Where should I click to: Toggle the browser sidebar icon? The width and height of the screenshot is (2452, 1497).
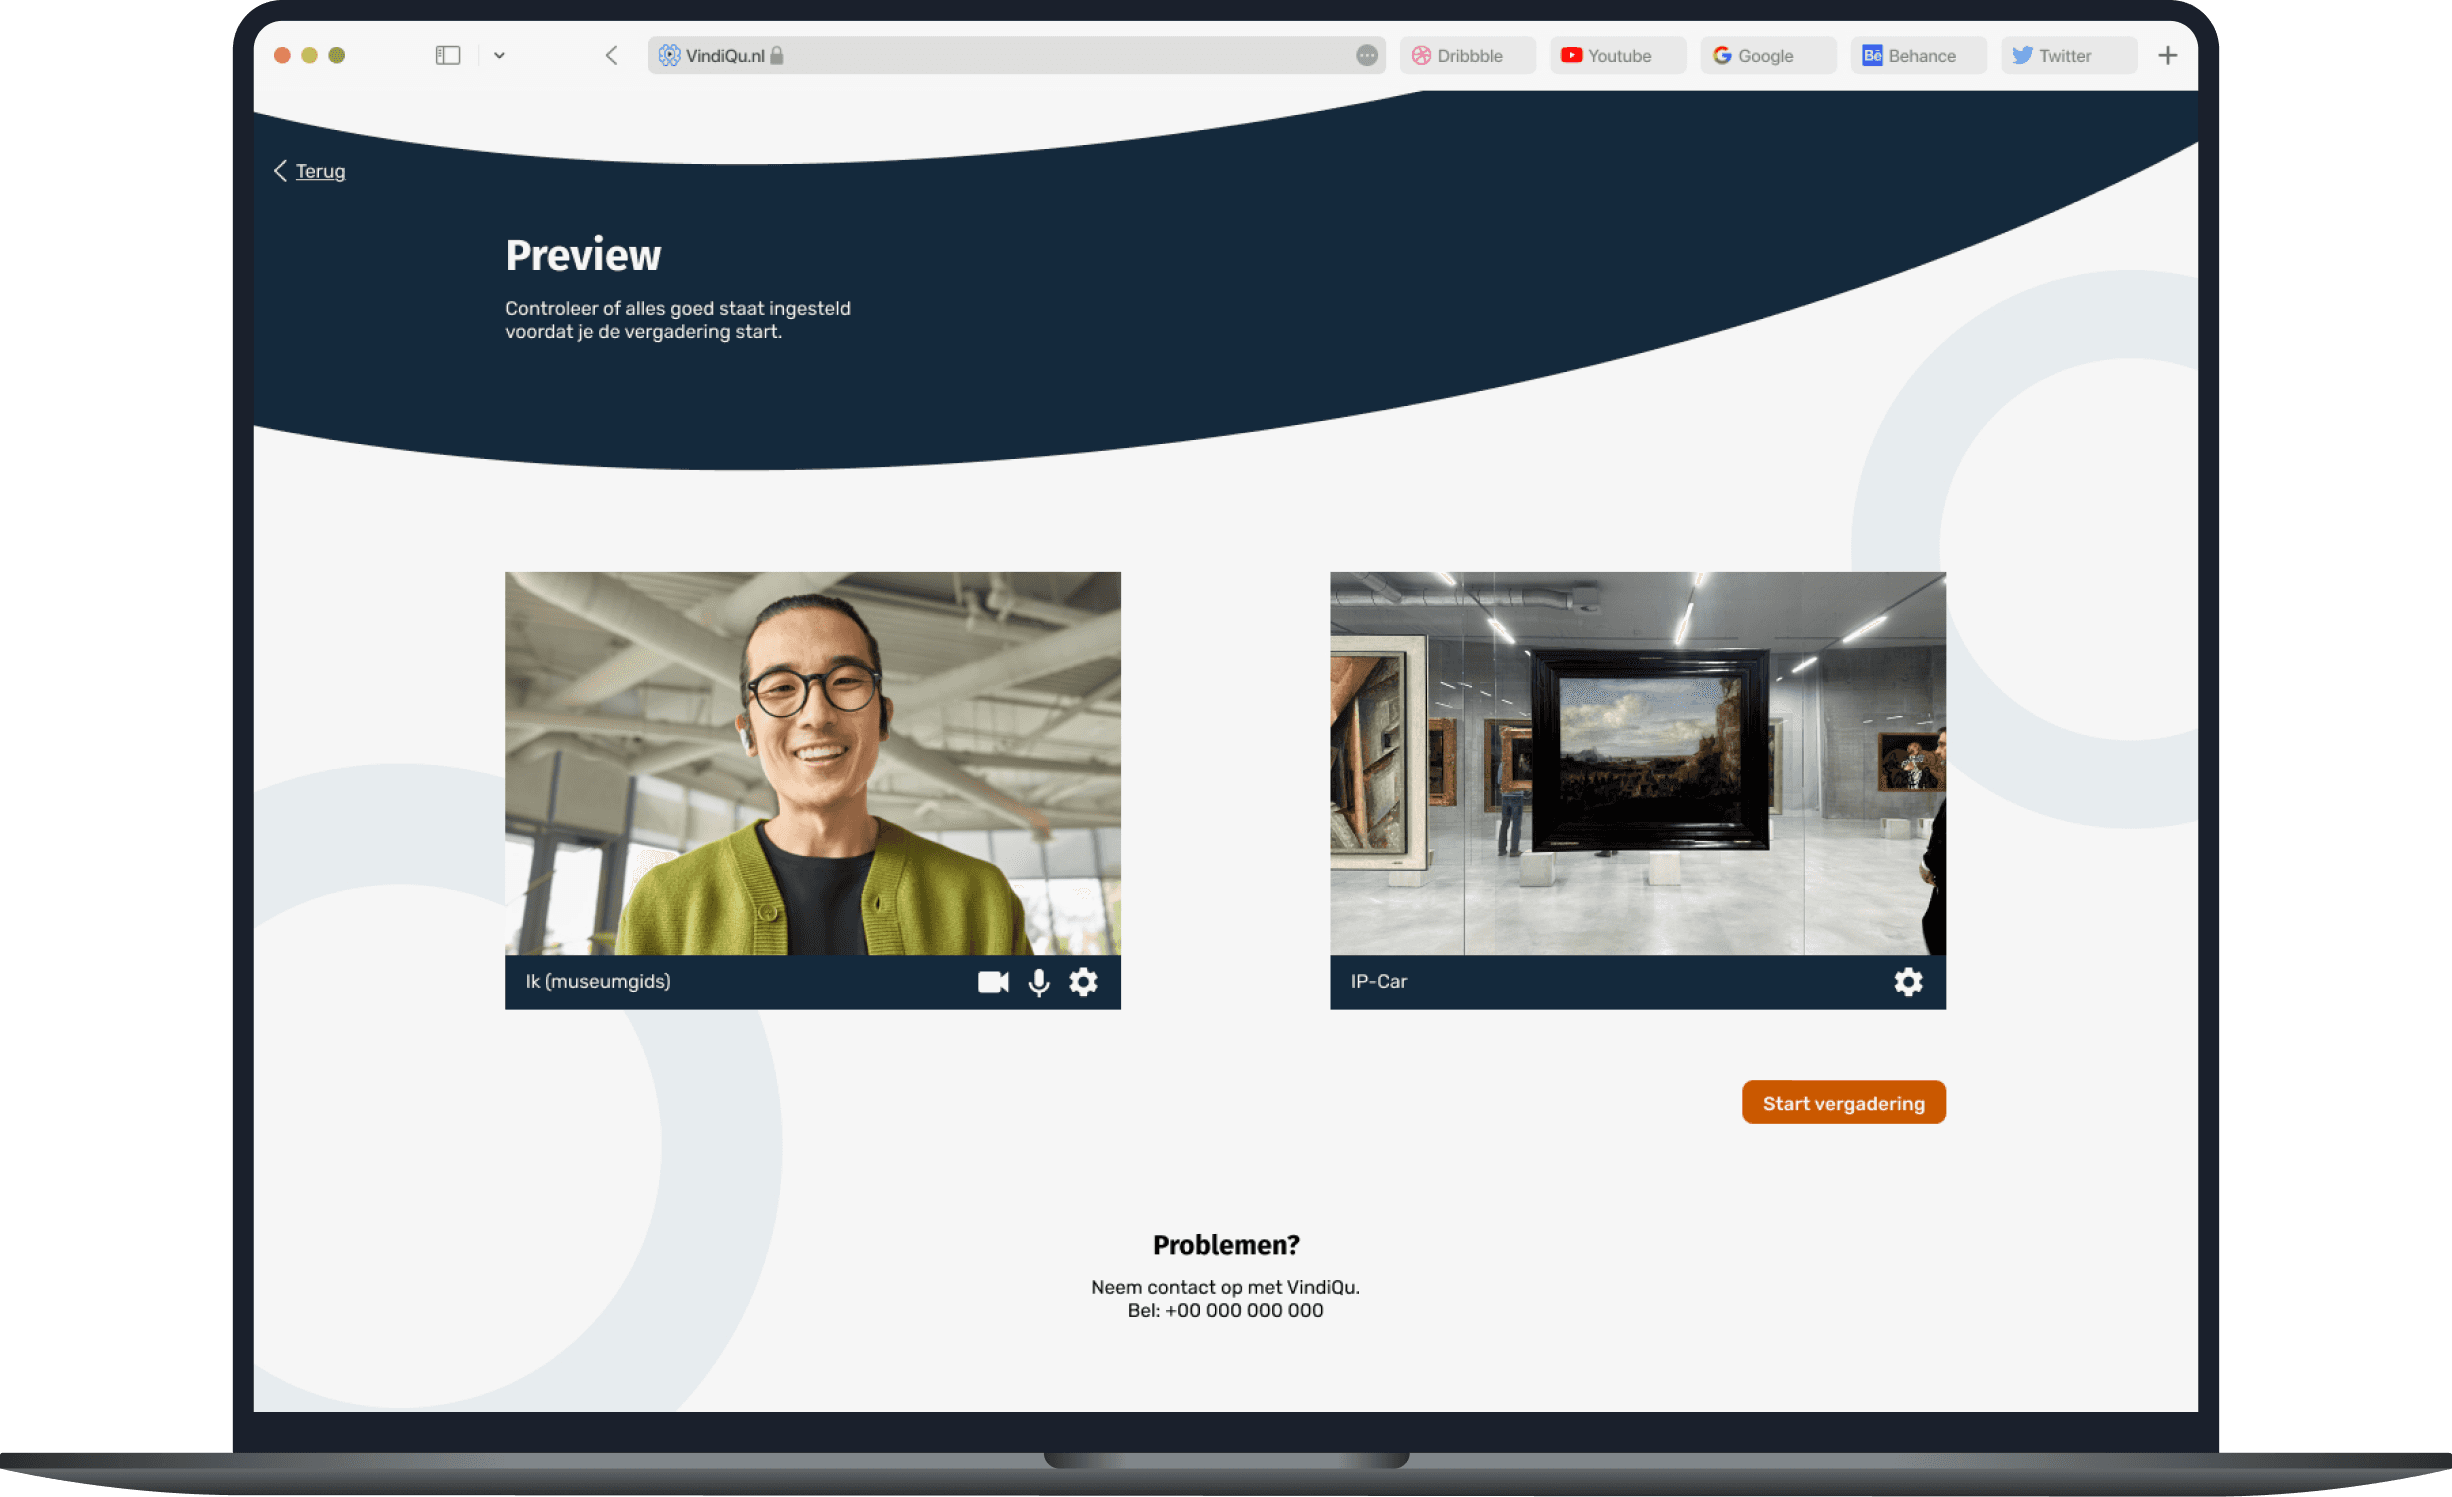(x=447, y=56)
